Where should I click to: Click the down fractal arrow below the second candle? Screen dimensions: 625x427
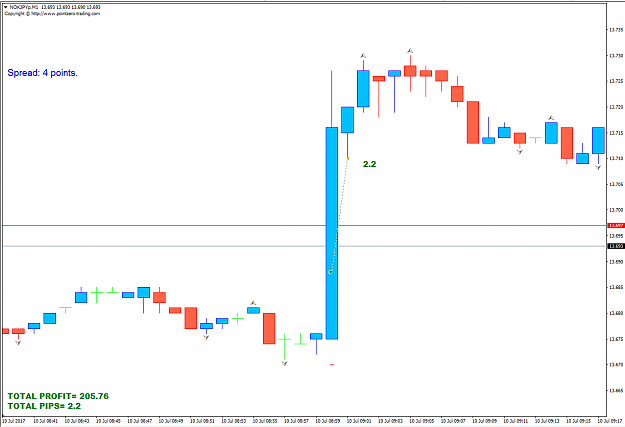[18, 342]
